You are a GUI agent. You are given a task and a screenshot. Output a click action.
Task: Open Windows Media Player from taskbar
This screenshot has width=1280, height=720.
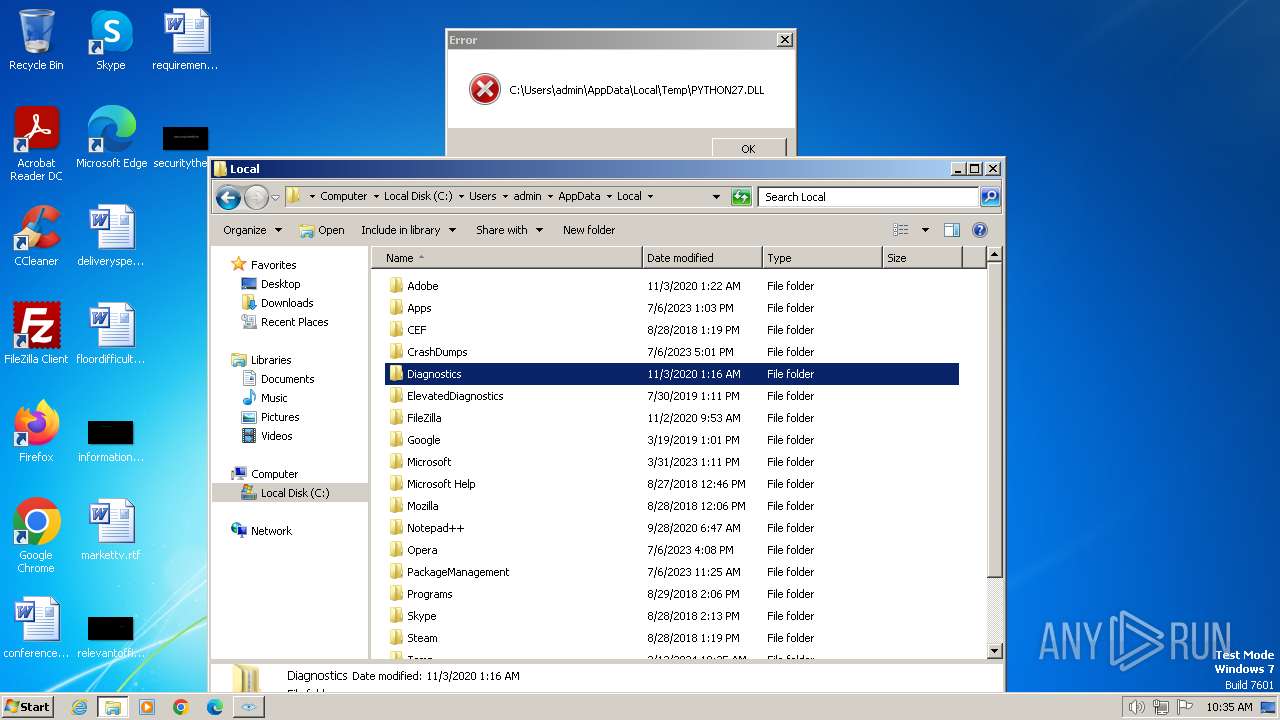pos(147,707)
